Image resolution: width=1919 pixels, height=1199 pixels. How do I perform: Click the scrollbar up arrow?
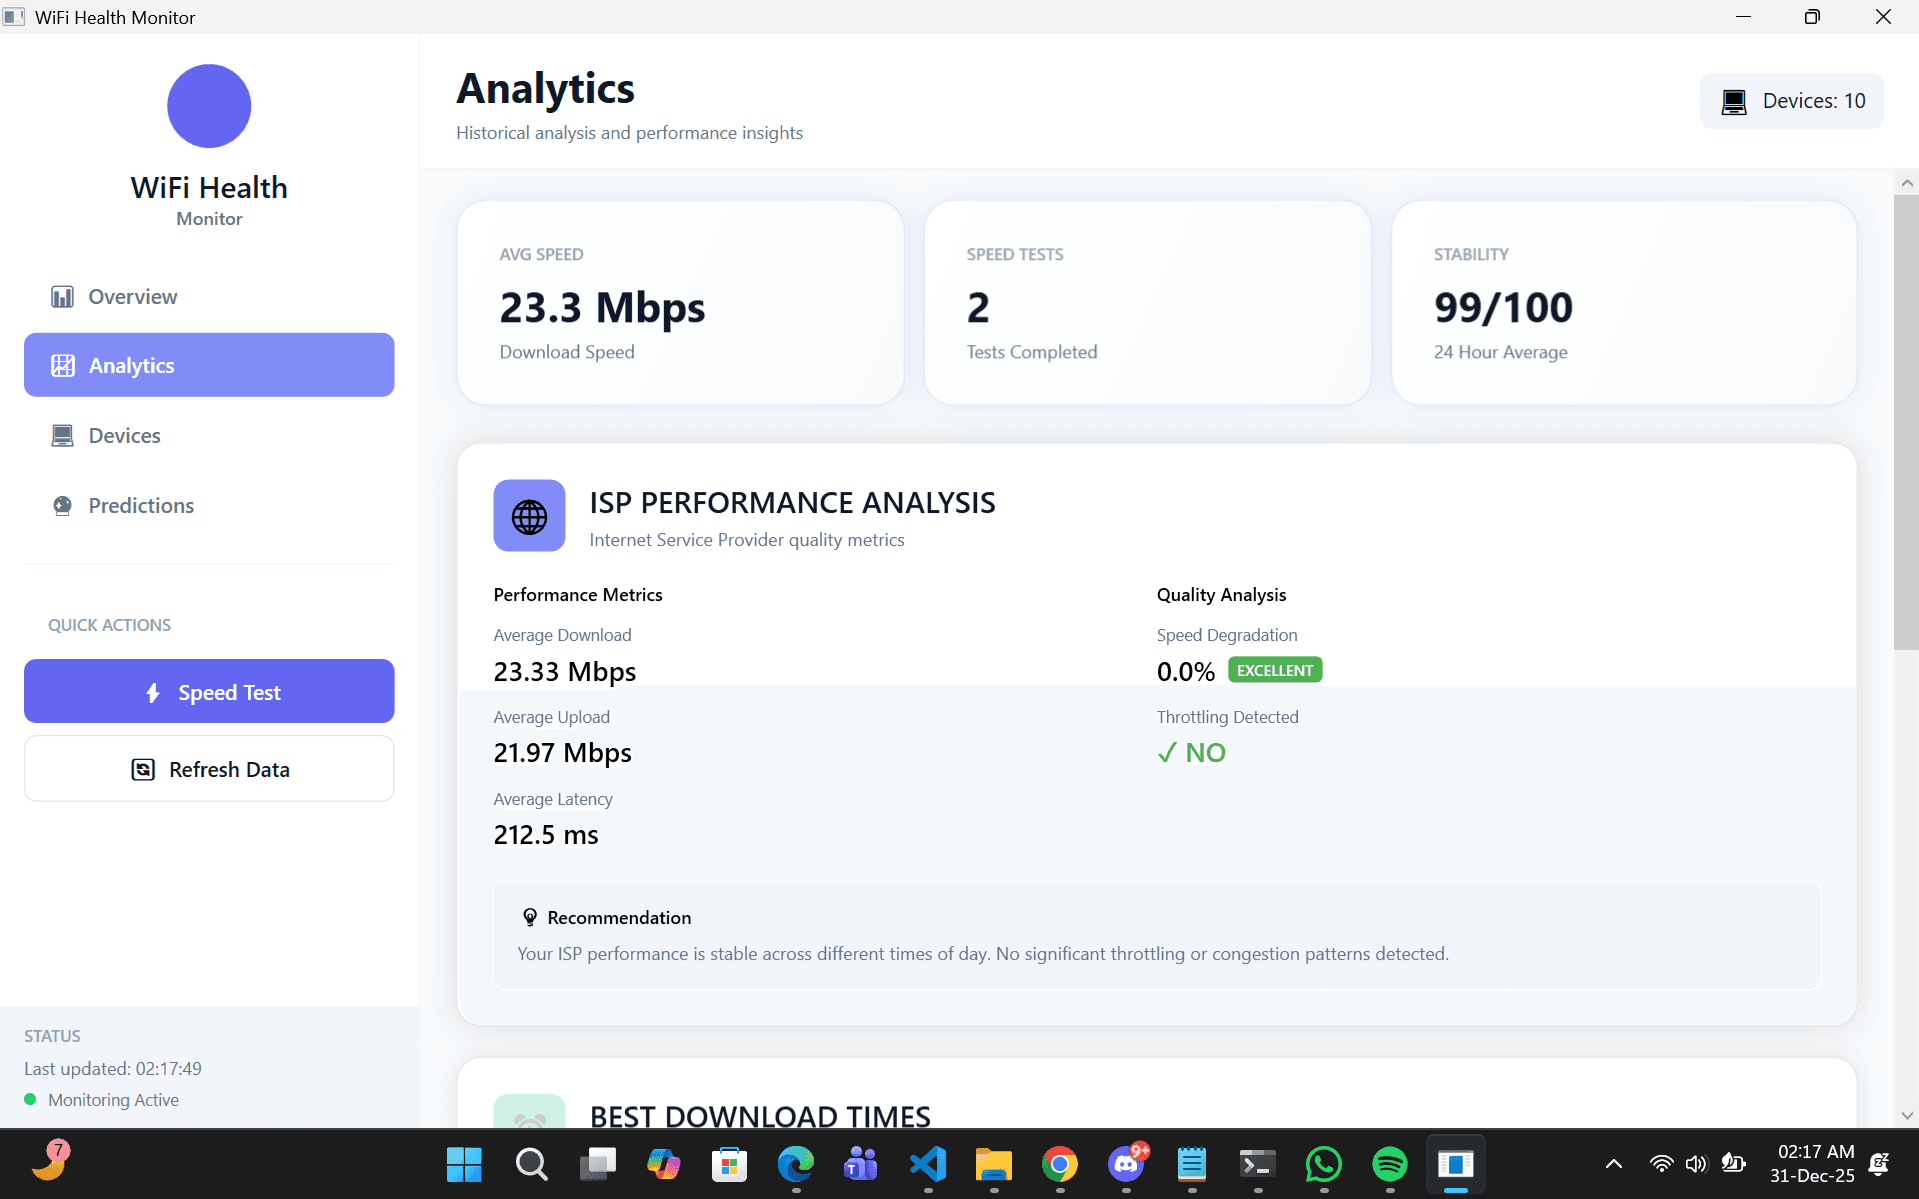click(1906, 183)
